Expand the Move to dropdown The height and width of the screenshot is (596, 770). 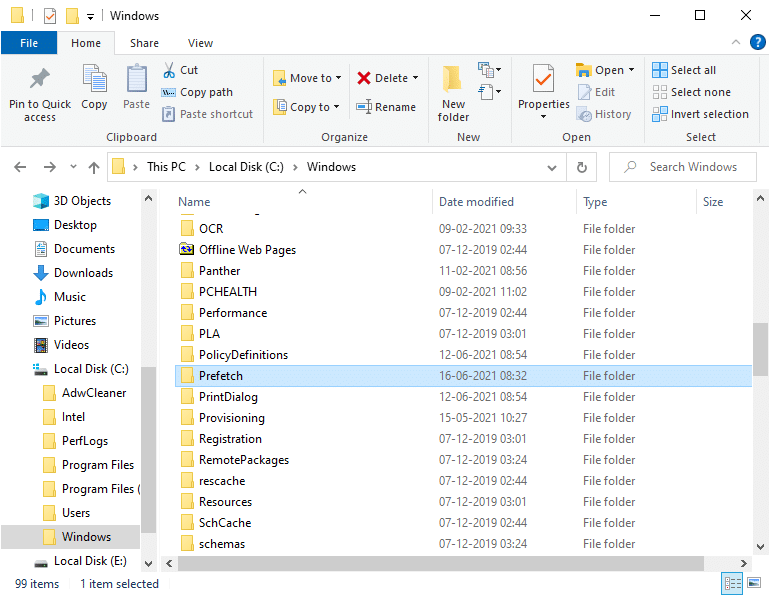tap(338, 78)
